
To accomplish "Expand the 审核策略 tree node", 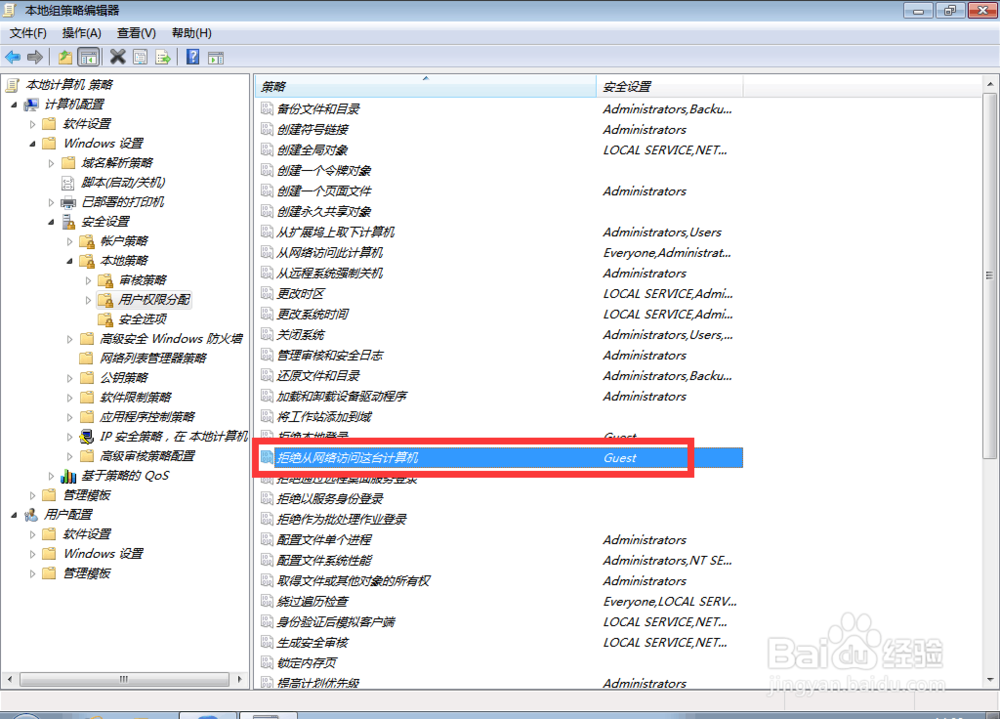I will coord(88,280).
